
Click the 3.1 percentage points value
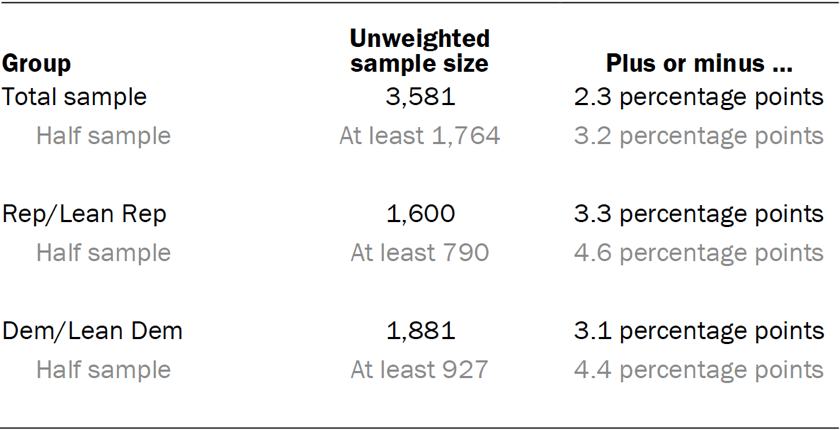coord(699,331)
